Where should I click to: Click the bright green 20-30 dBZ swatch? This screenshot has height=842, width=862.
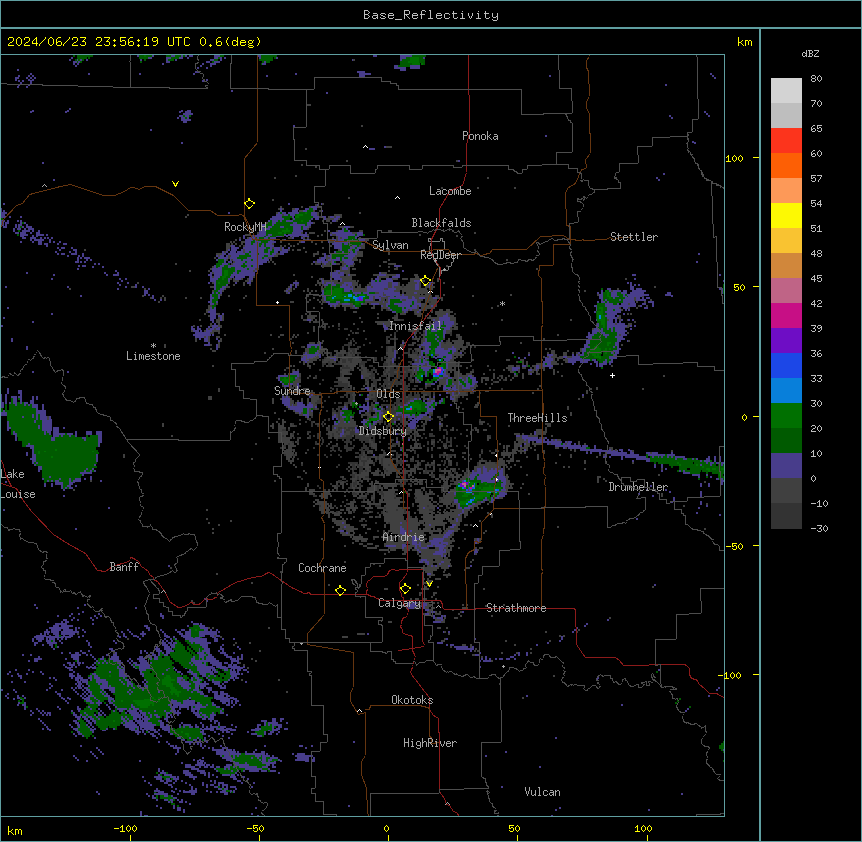[x=786, y=416]
